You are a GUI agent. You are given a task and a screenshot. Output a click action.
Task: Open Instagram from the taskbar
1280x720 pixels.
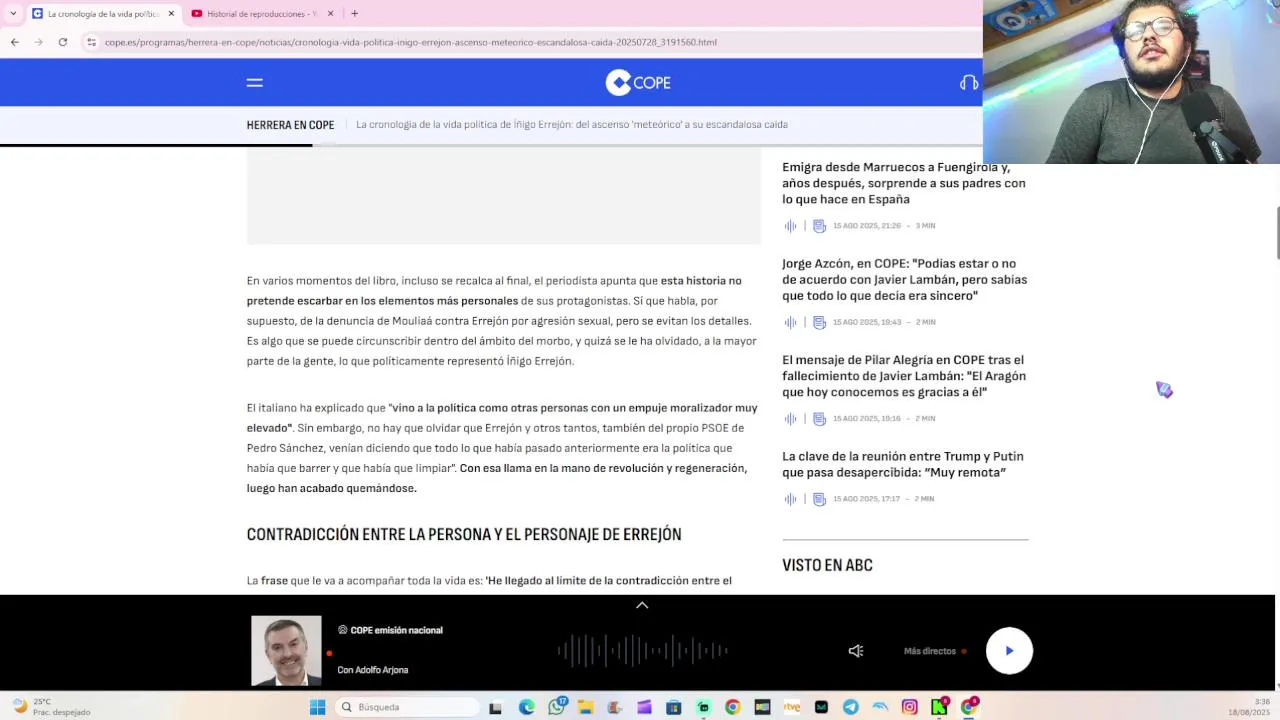pyautogui.click(x=909, y=707)
